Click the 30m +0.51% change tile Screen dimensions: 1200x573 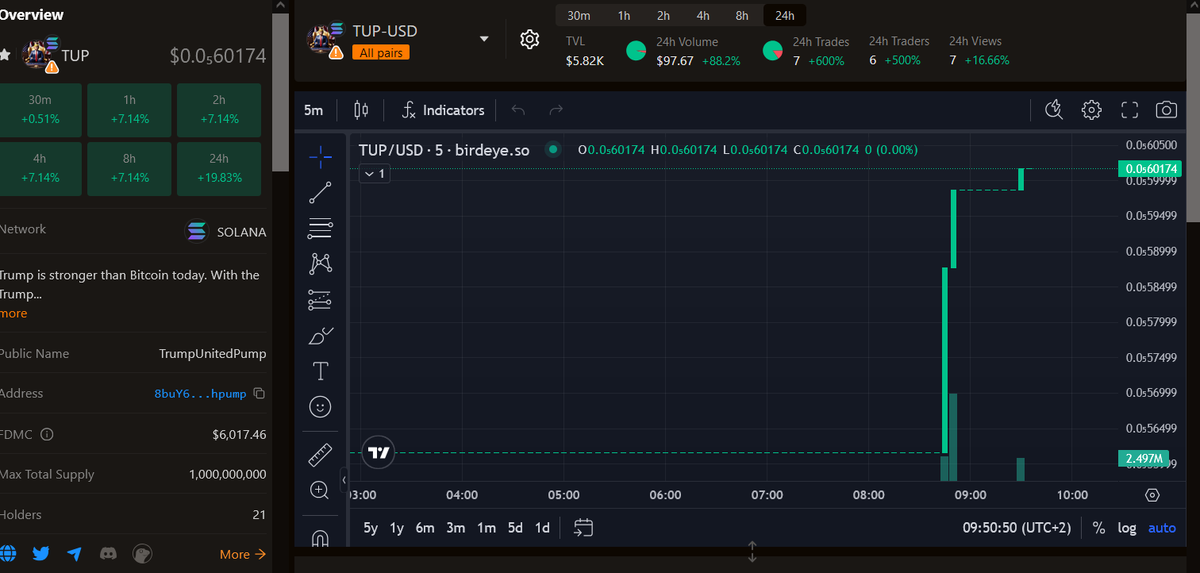point(40,109)
